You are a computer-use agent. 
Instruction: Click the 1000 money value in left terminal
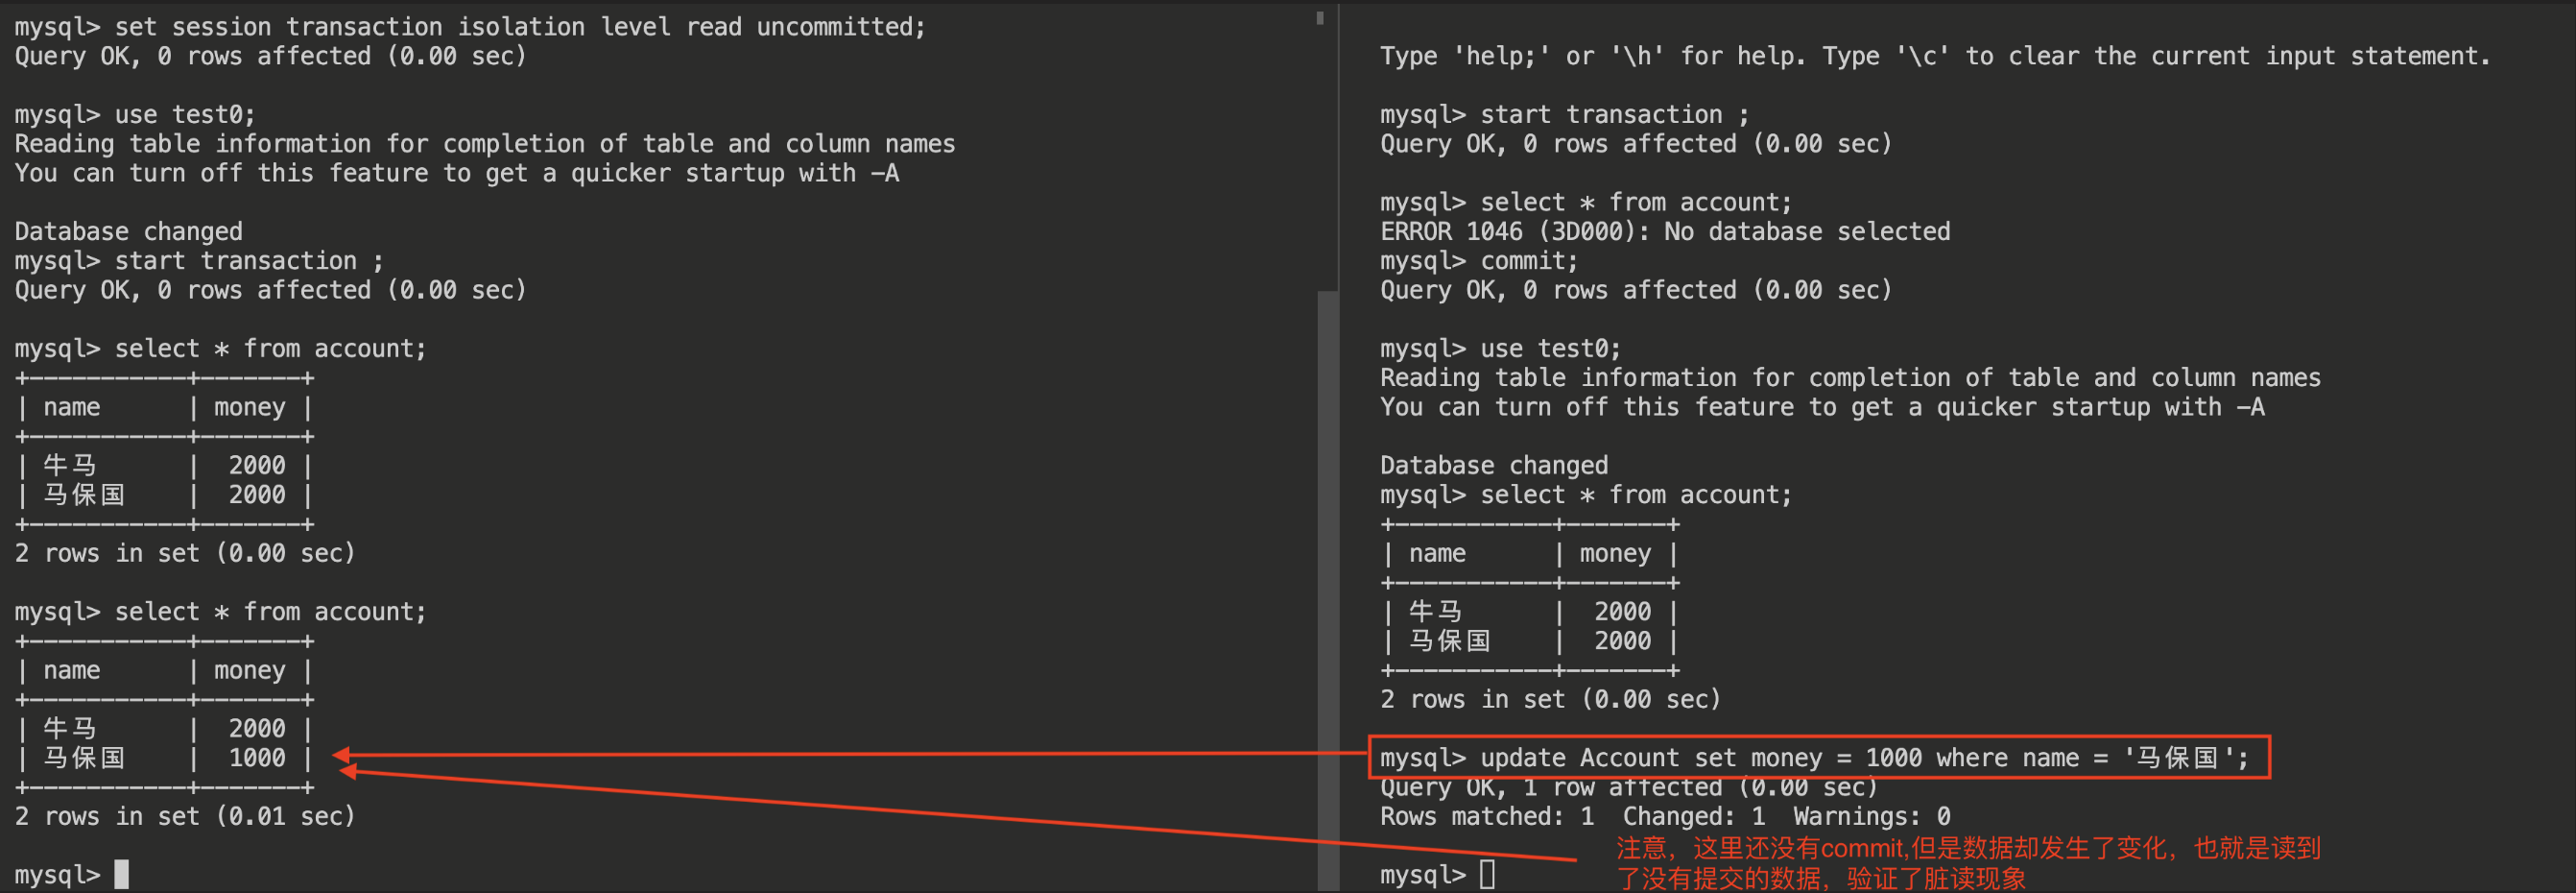click(256, 757)
